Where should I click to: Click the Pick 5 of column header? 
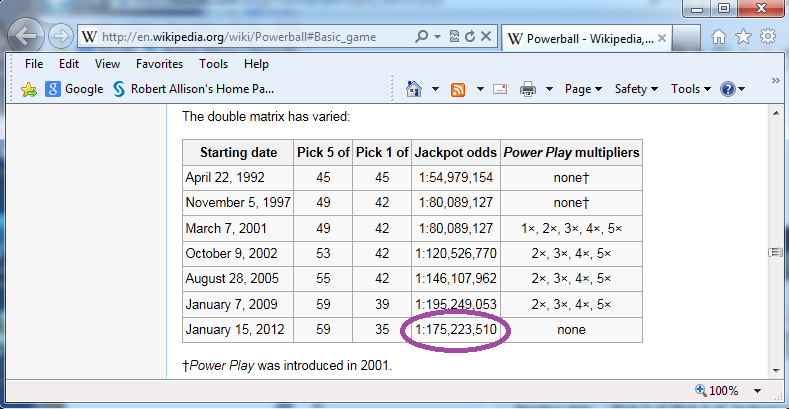point(323,152)
